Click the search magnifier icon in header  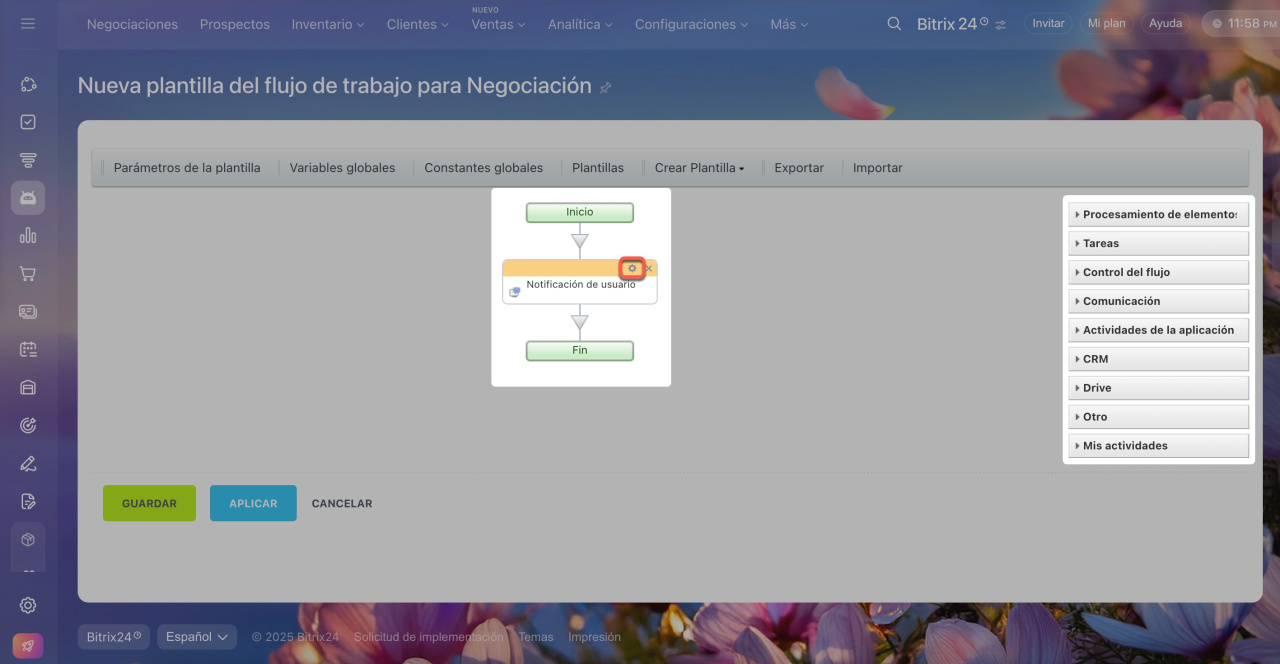coord(894,24)
